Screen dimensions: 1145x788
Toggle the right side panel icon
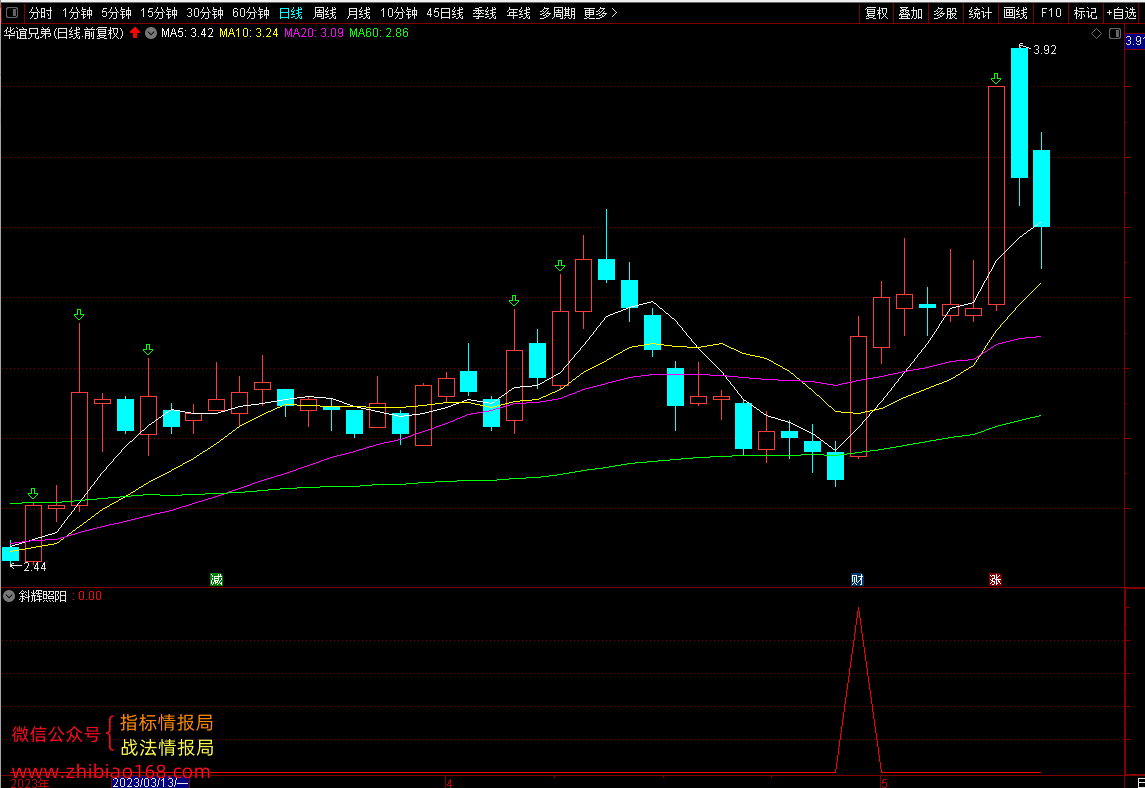coord(1115,34)
